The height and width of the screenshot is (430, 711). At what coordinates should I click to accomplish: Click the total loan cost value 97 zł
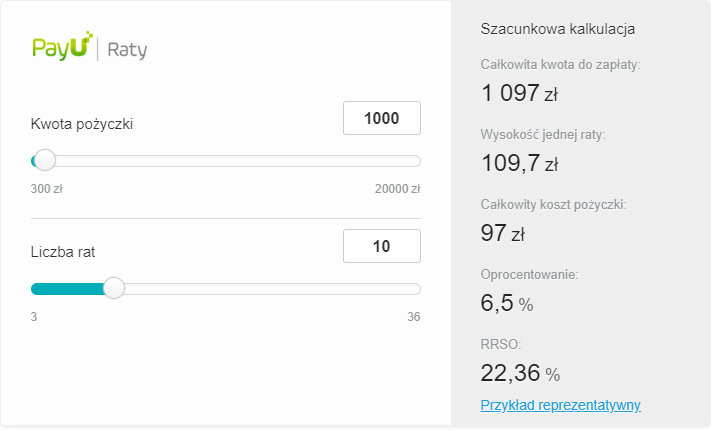(503, 233)
